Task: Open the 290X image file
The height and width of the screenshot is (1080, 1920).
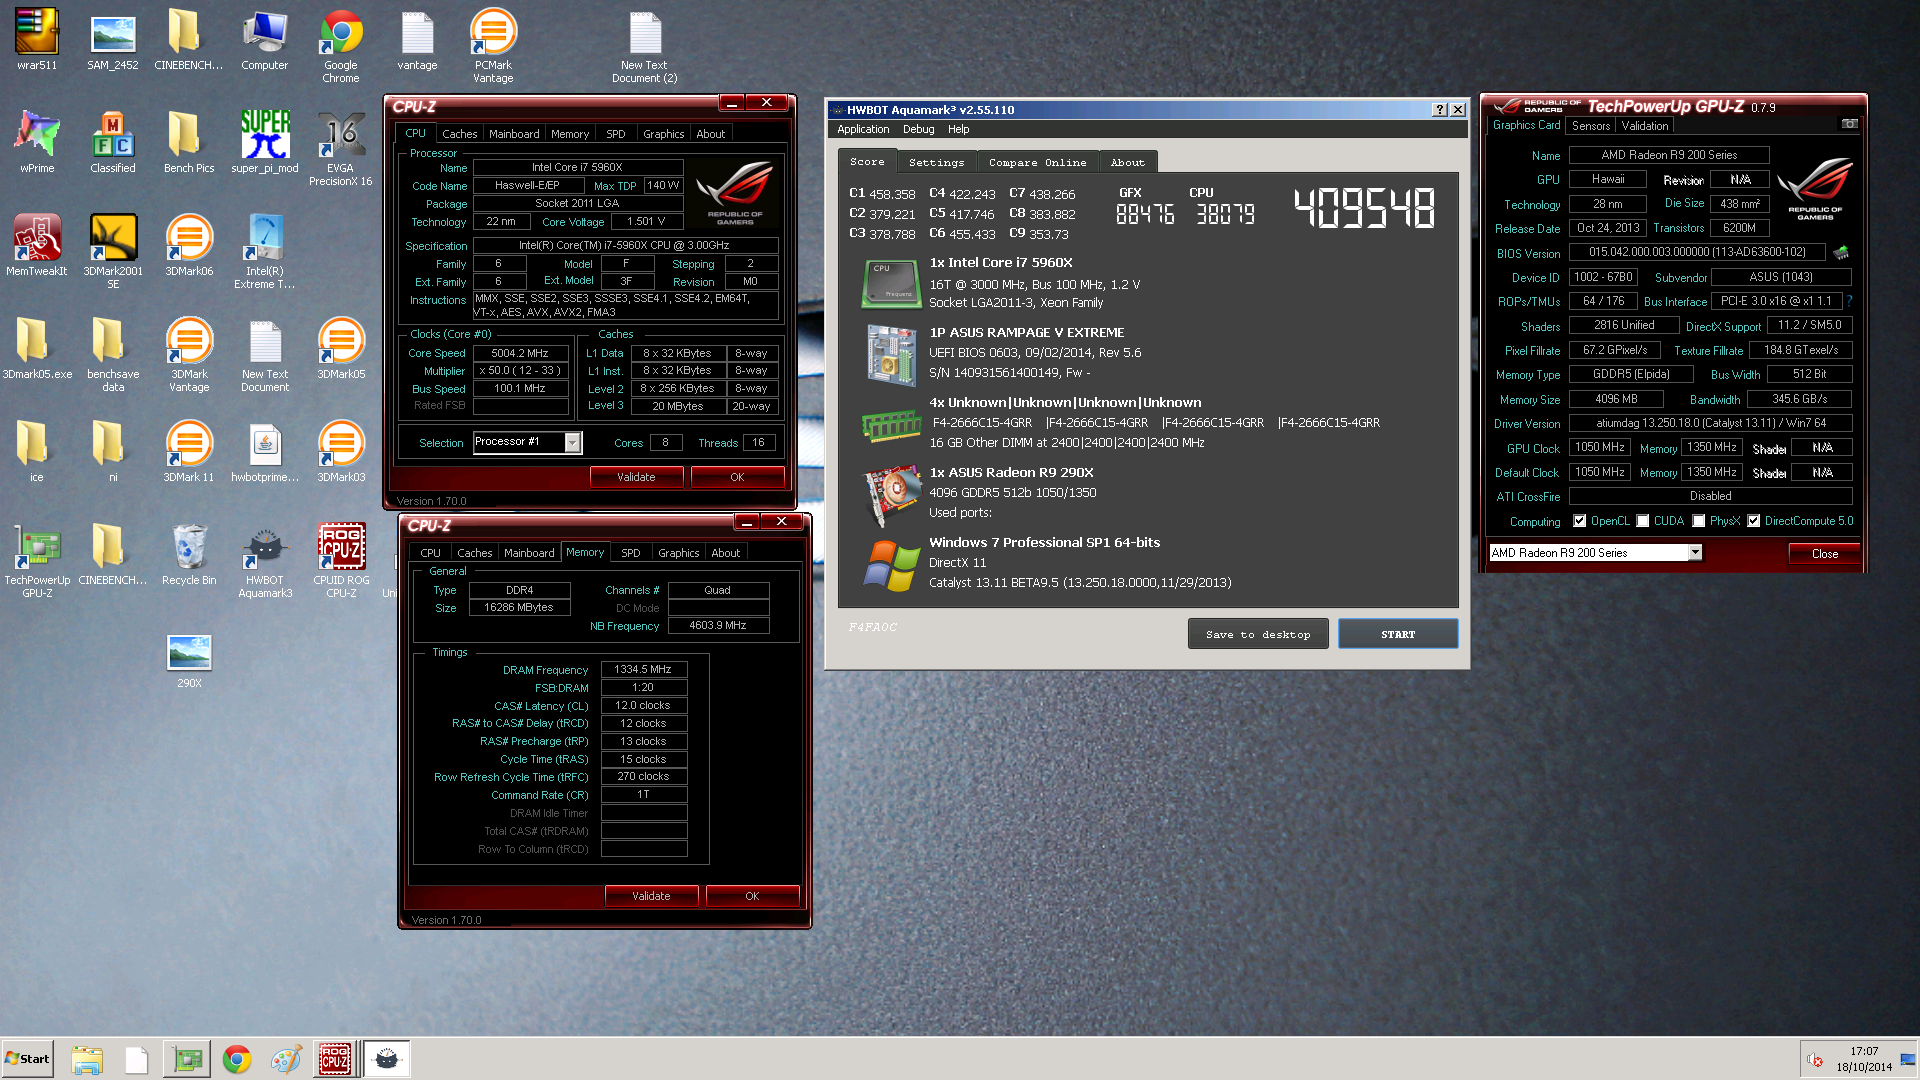Action: (x=189, y=660)
